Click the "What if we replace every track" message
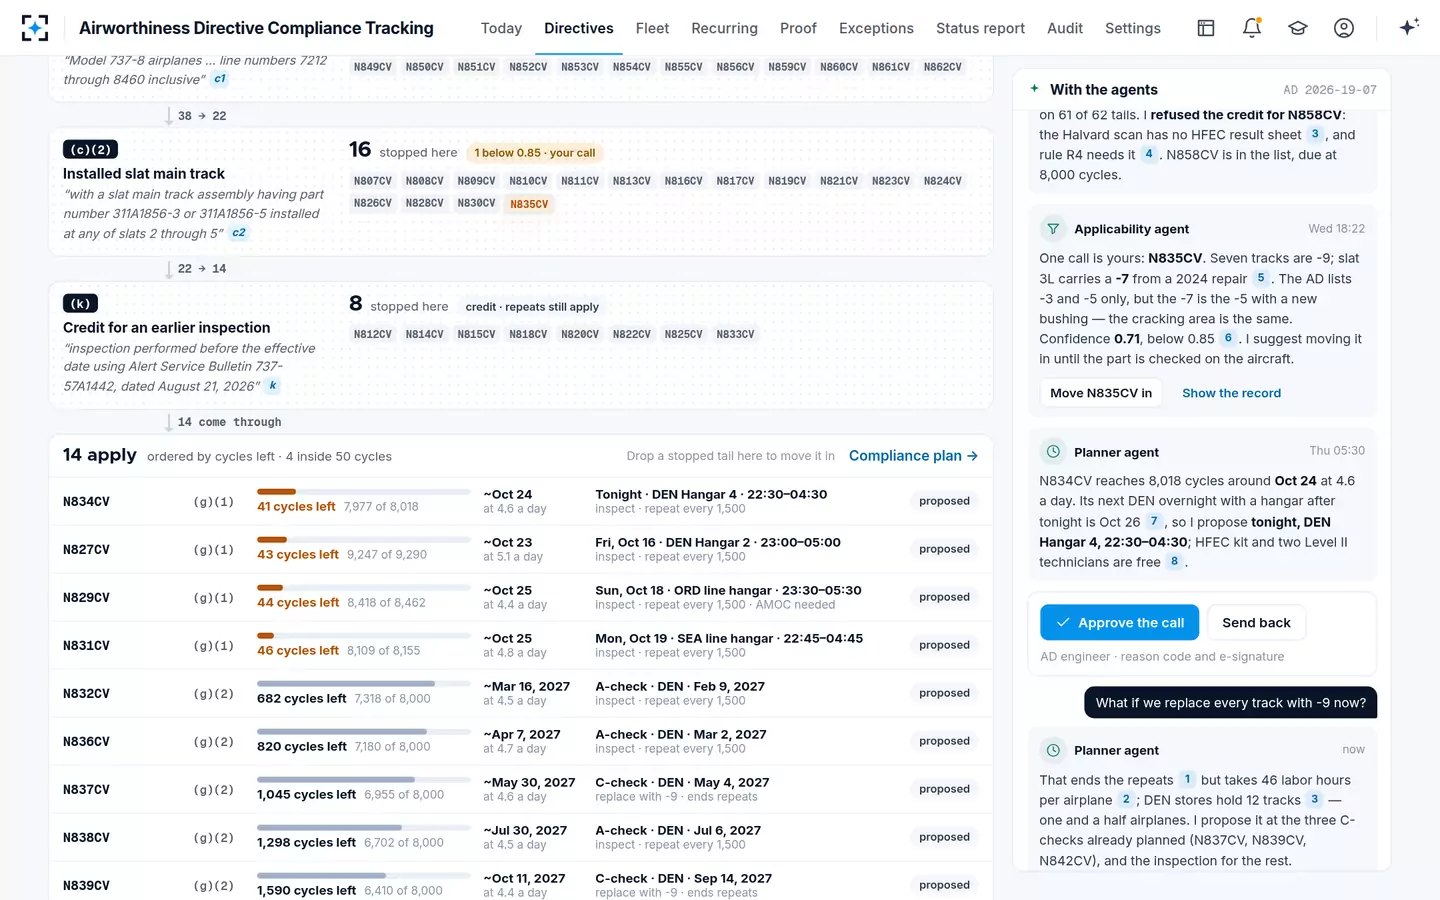1440x900 pixels. pyautogui.click(x=1230, y=703)
